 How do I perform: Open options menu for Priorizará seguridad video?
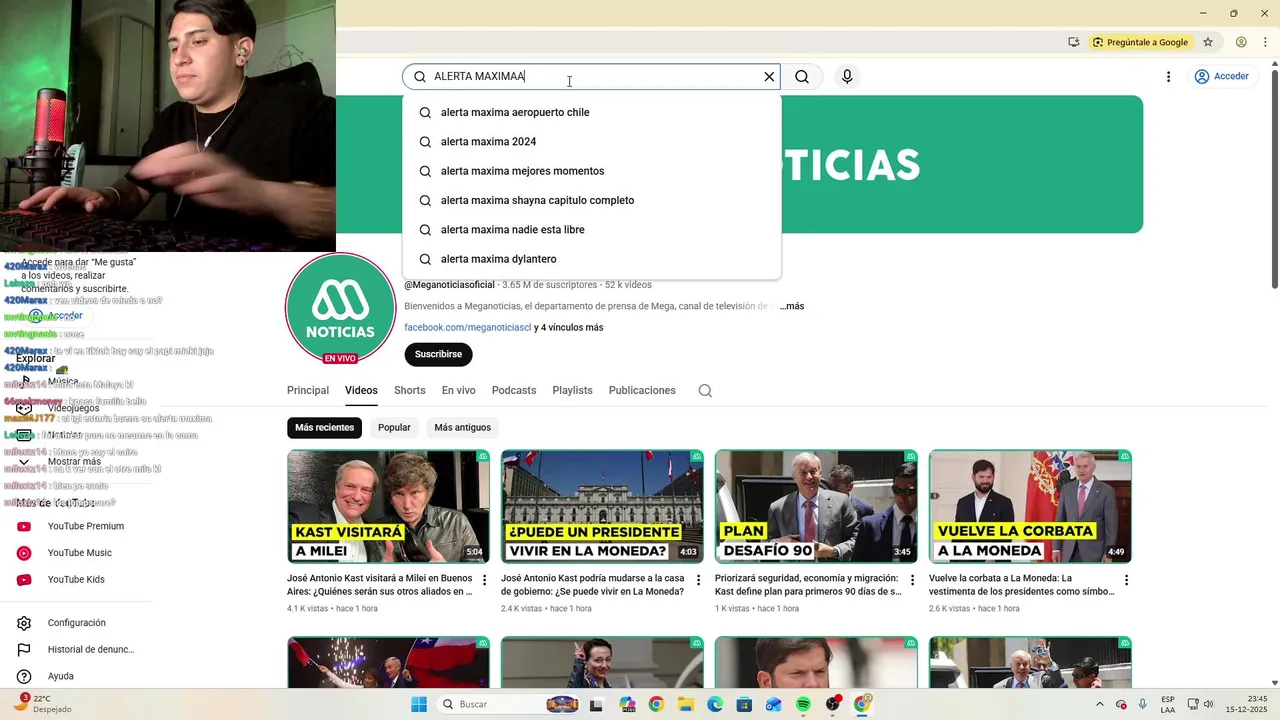(913, 580)
